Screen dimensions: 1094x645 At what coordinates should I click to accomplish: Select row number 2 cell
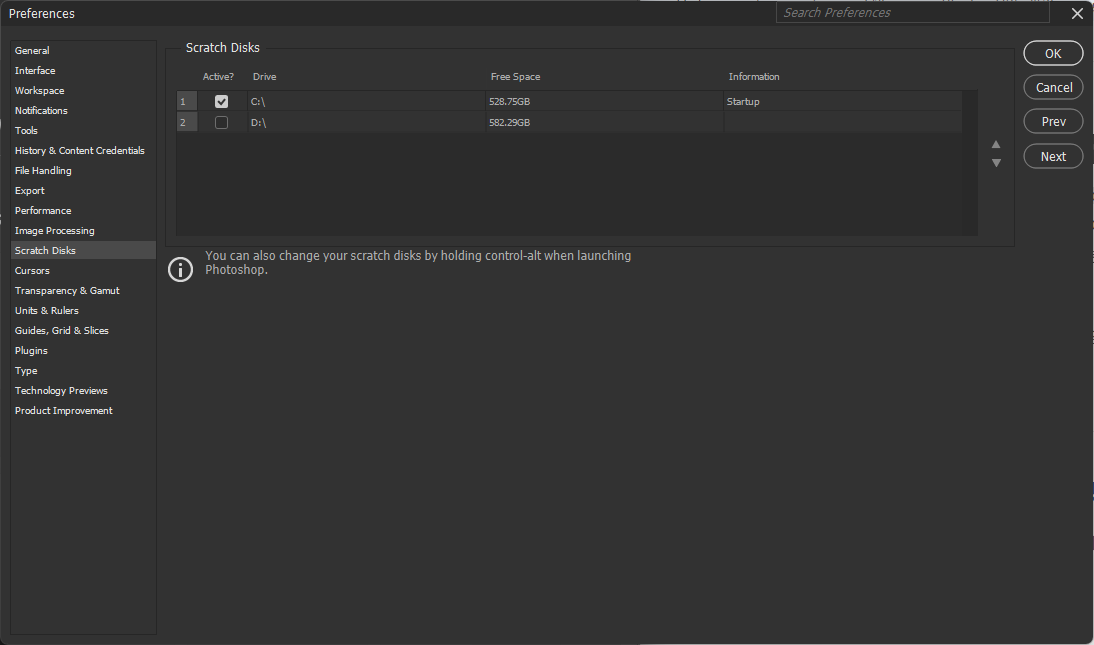click(187, 123)
